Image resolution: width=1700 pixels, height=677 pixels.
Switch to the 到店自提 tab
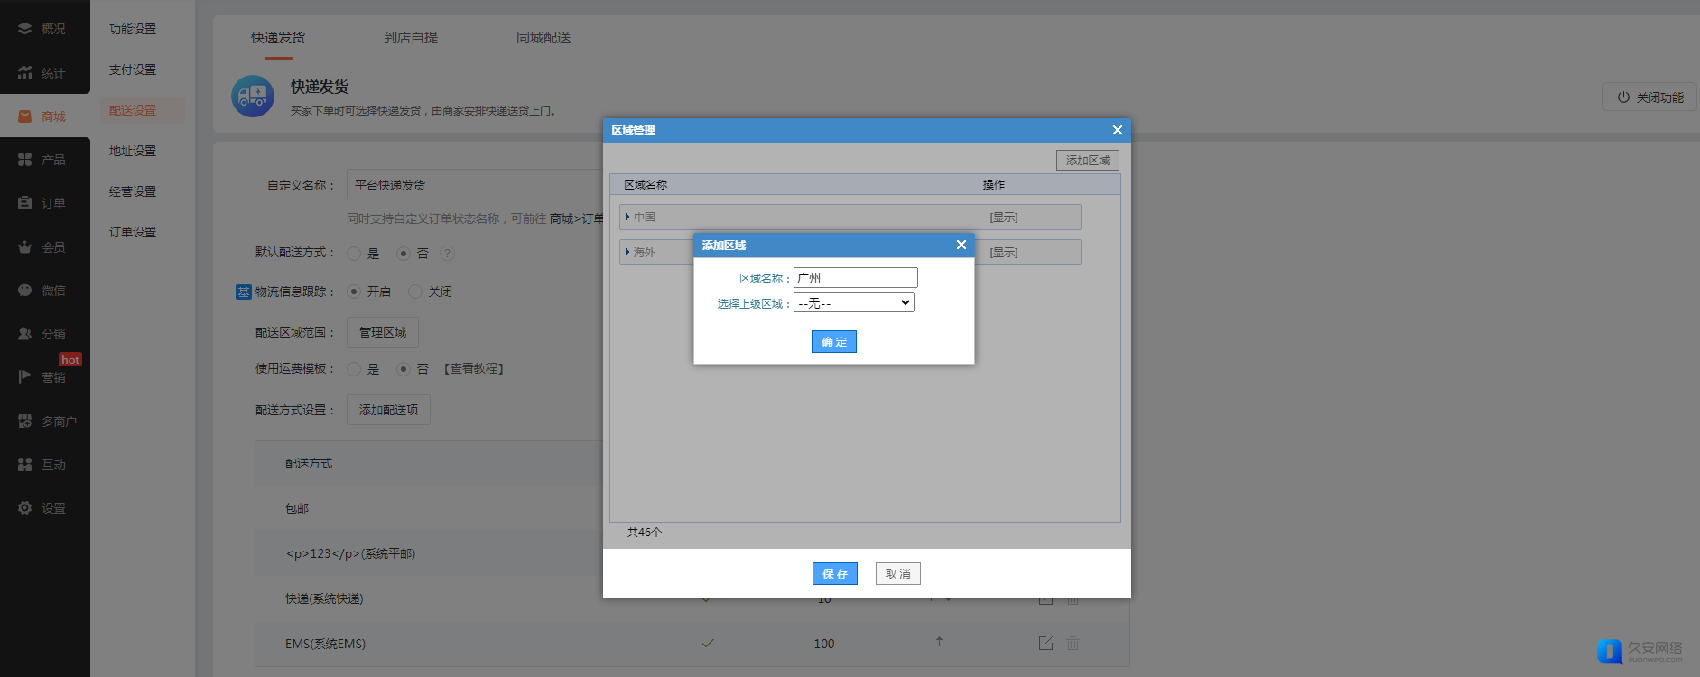pos(411,38)
